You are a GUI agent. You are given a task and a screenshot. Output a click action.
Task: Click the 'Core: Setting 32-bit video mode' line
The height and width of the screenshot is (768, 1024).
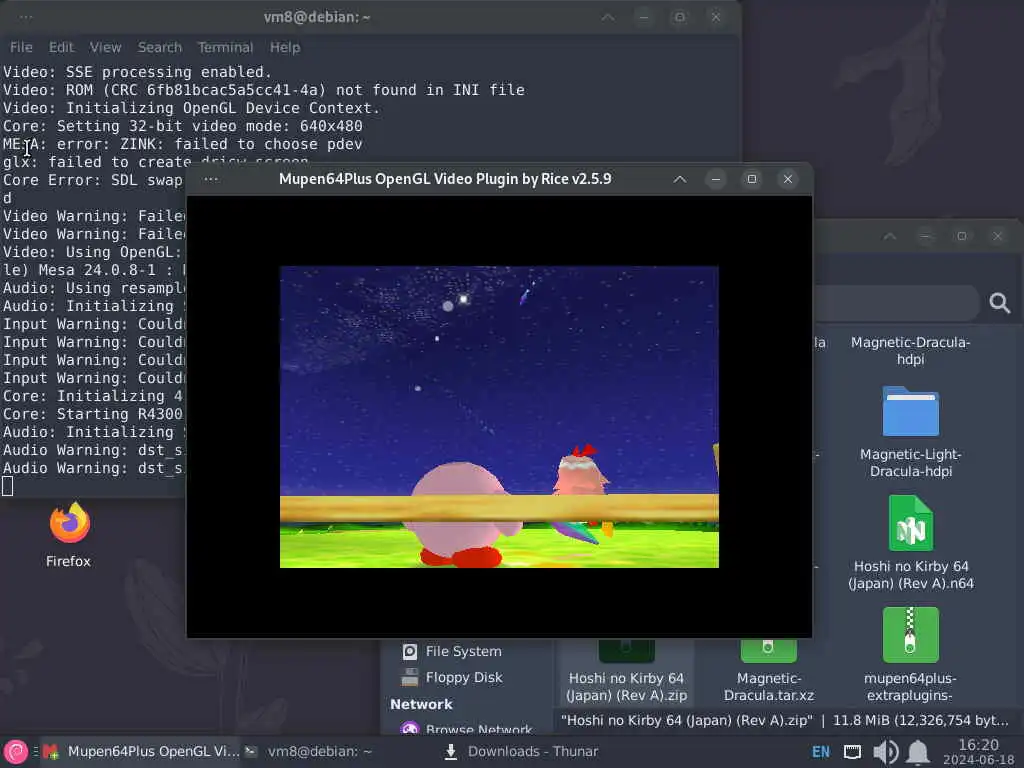[183, 126]
